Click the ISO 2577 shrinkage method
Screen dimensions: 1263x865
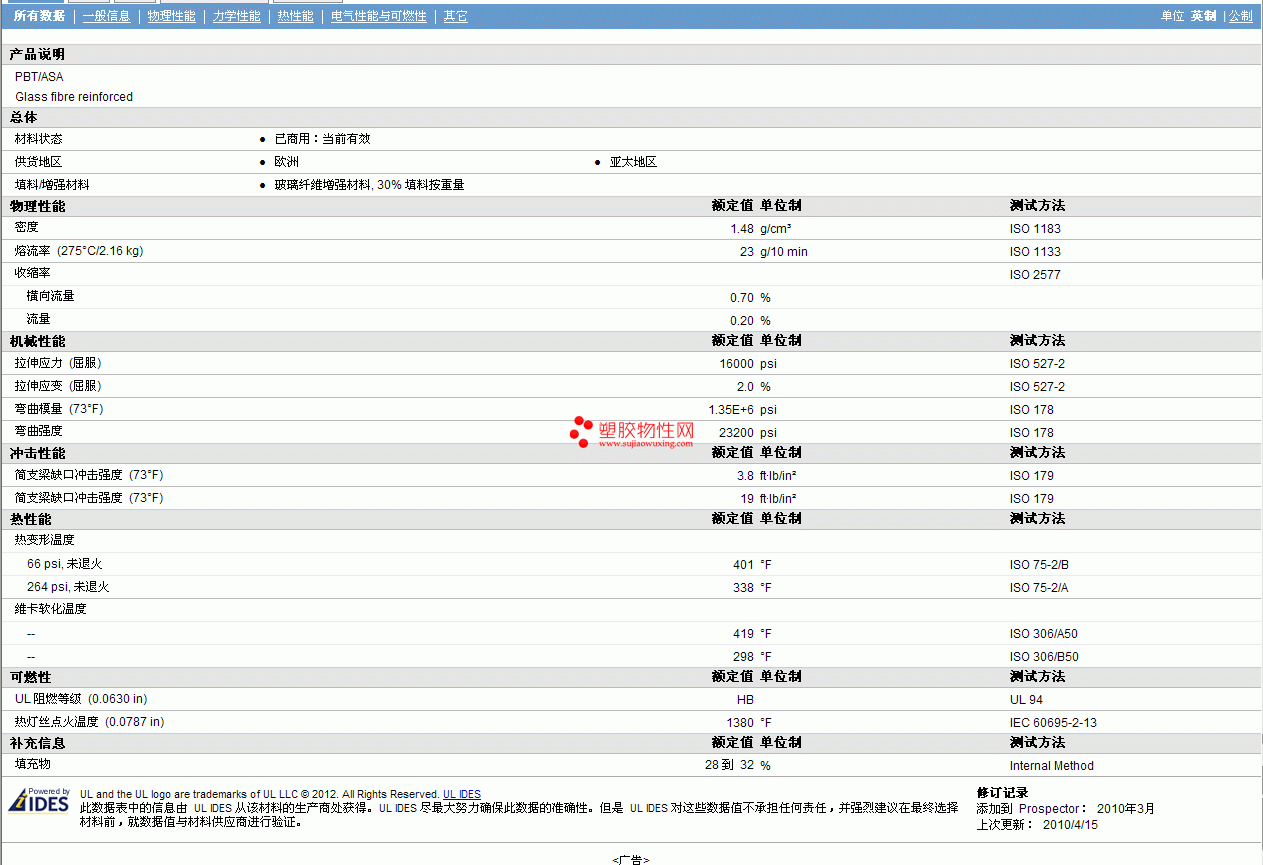pyautogui.click(x=1035, y=274)
